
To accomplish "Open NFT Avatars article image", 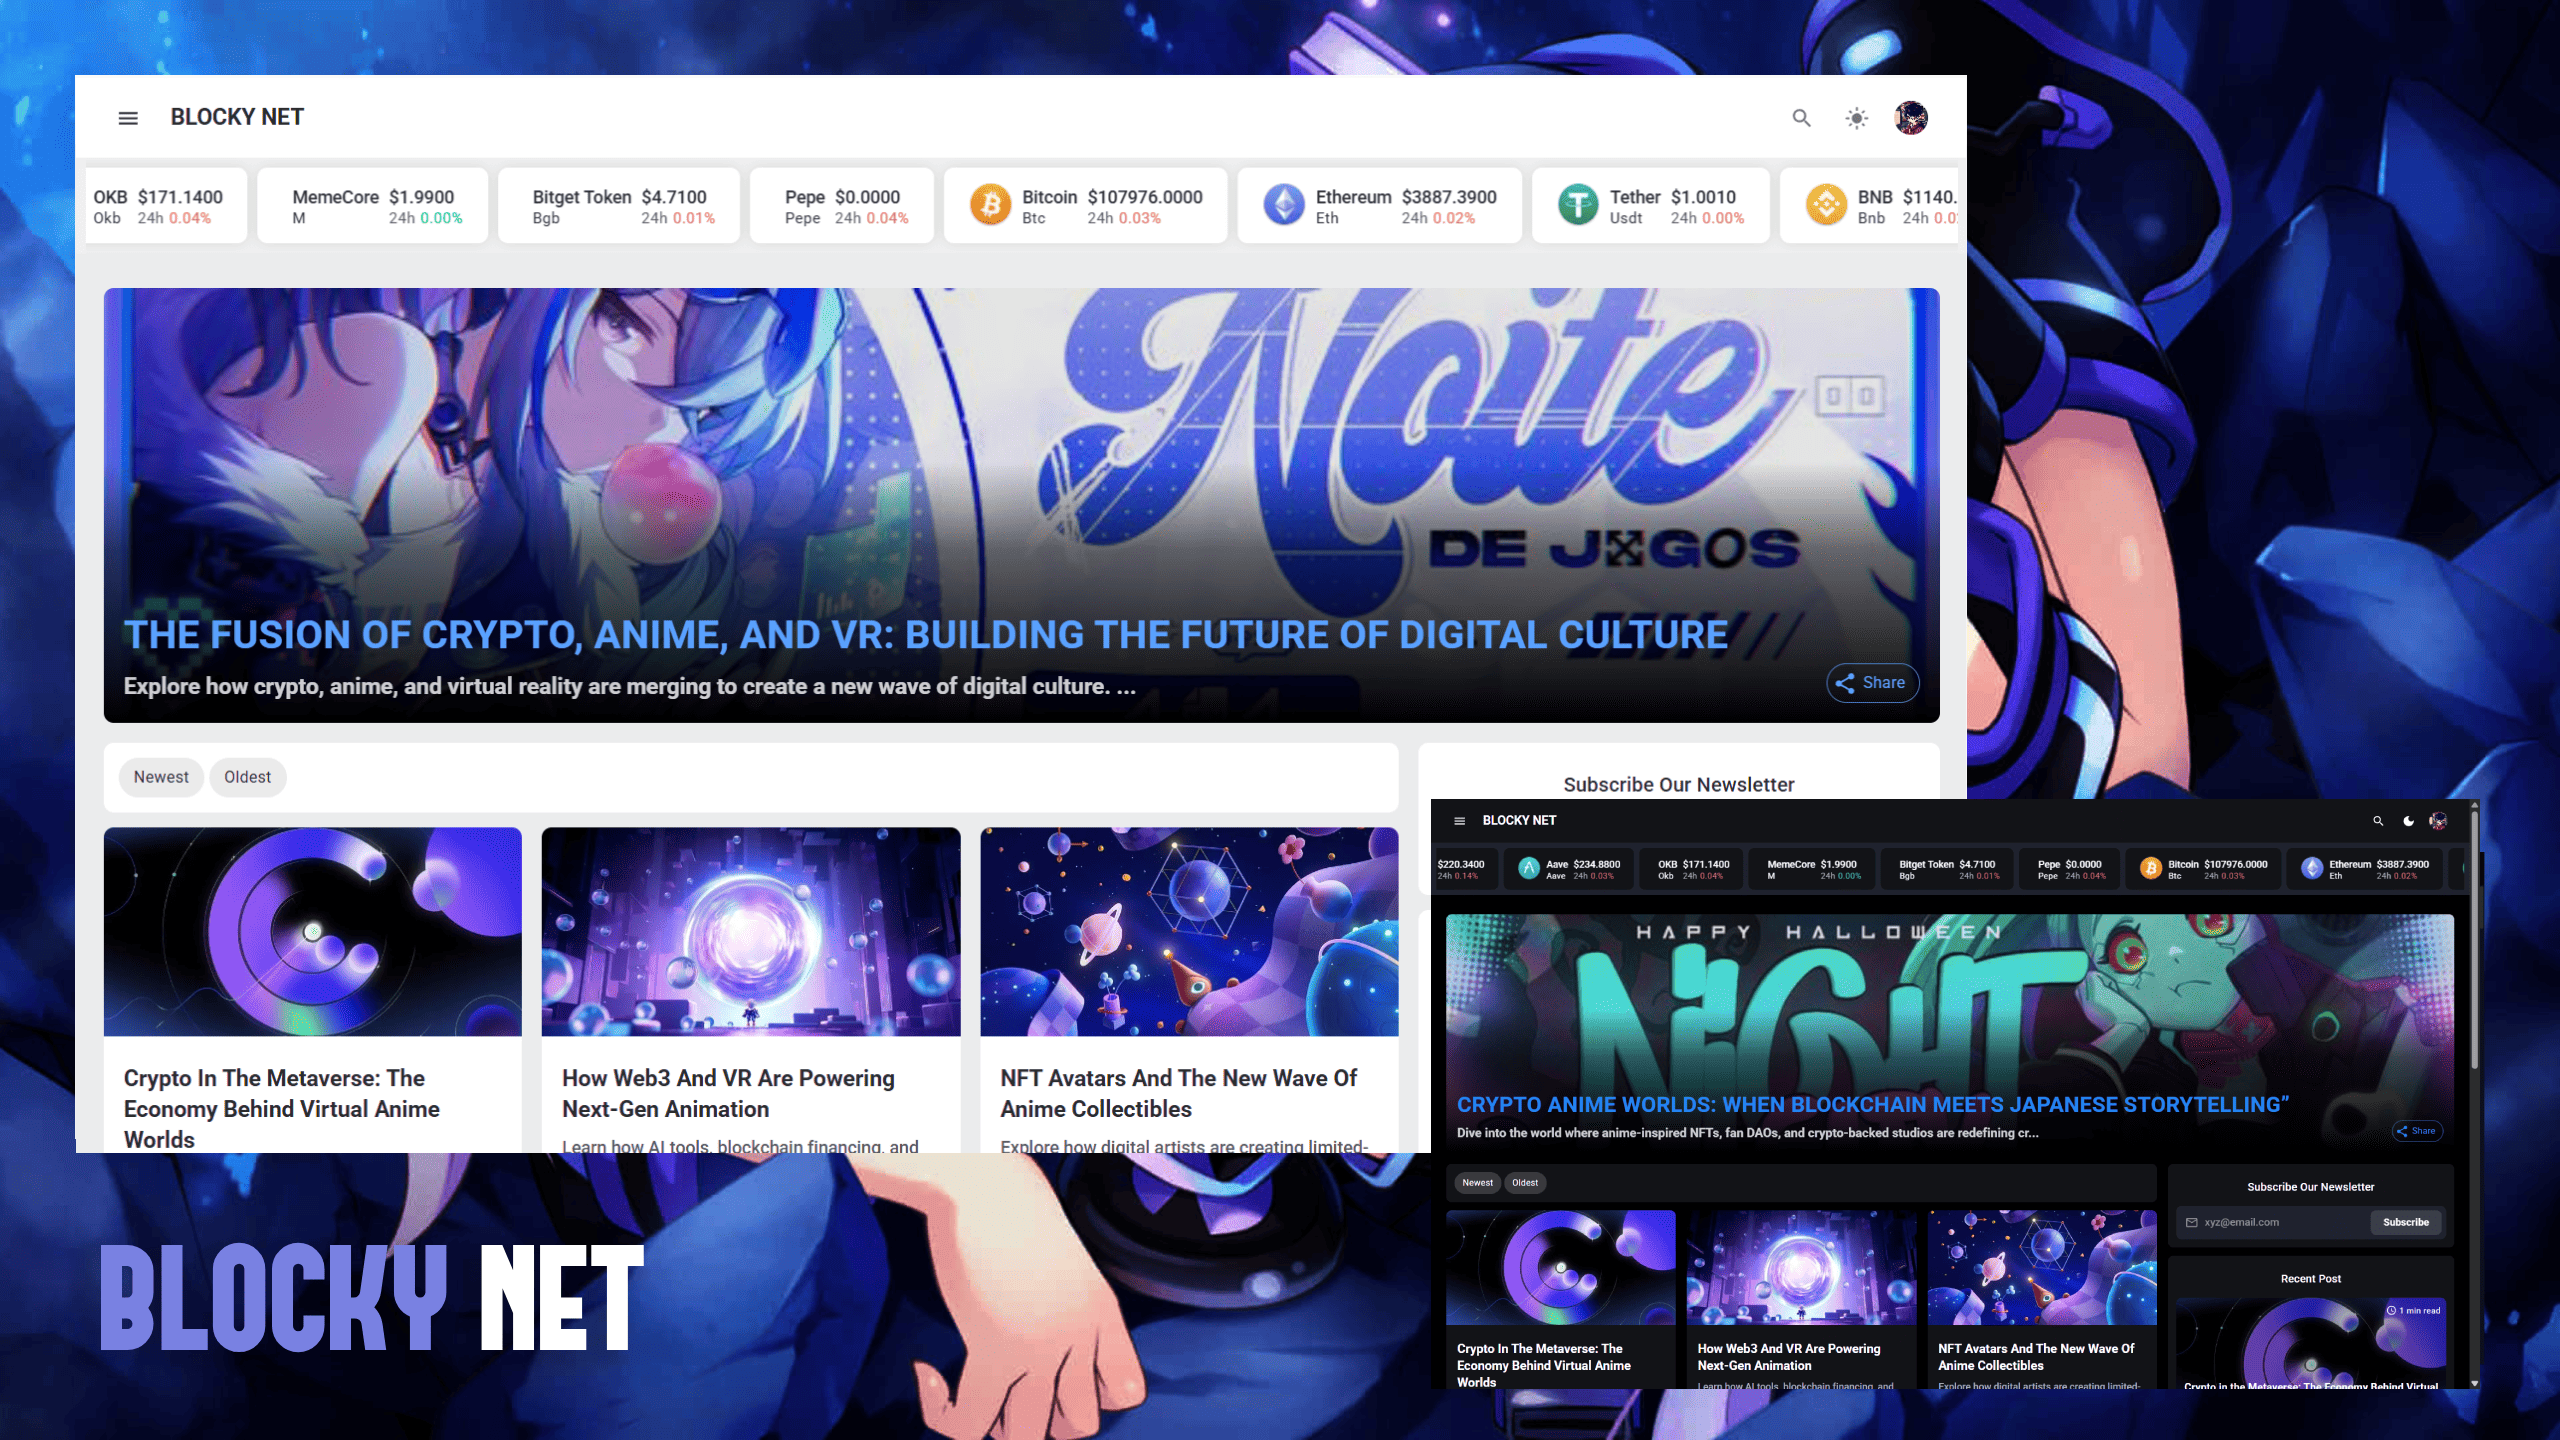I will 1189,932.
